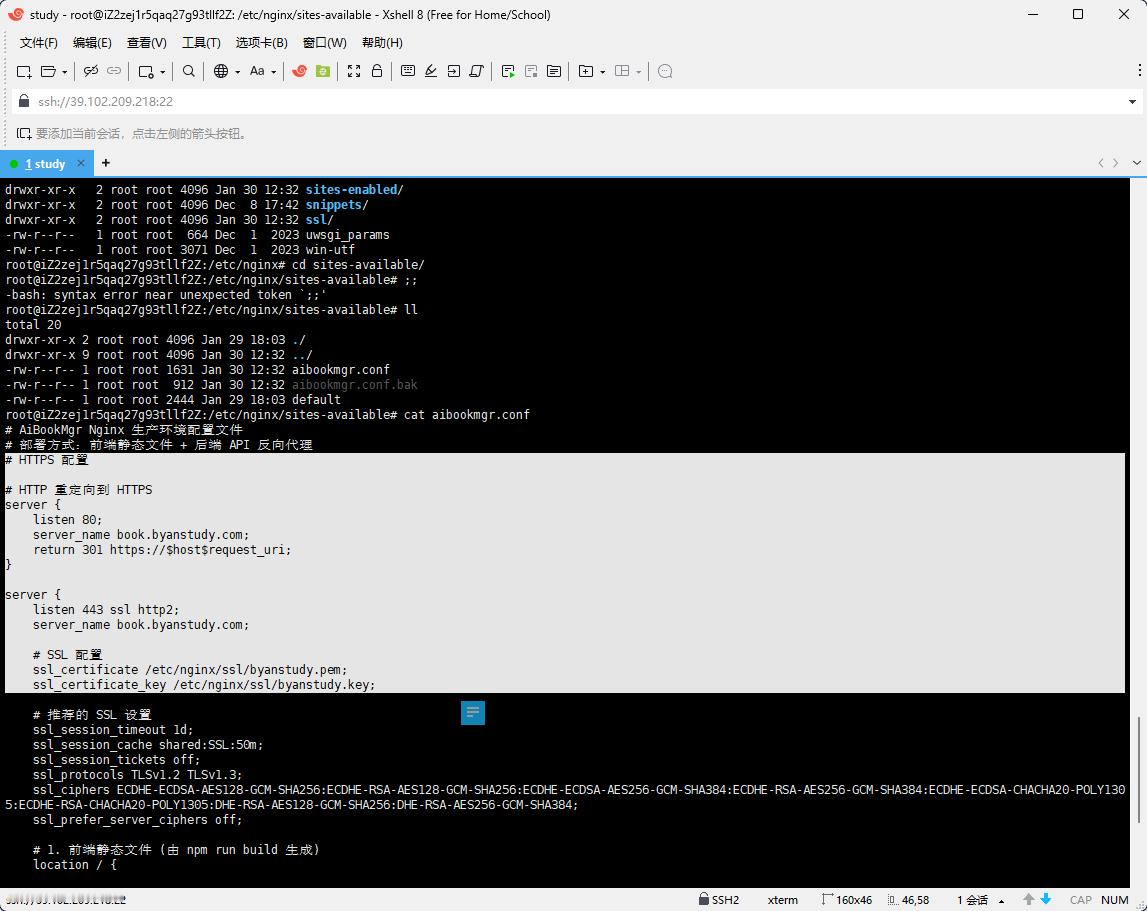Click the NUM indicator in the status bar
Viewport: 1147px width, 911px height.
click(x=1115, y=900)
